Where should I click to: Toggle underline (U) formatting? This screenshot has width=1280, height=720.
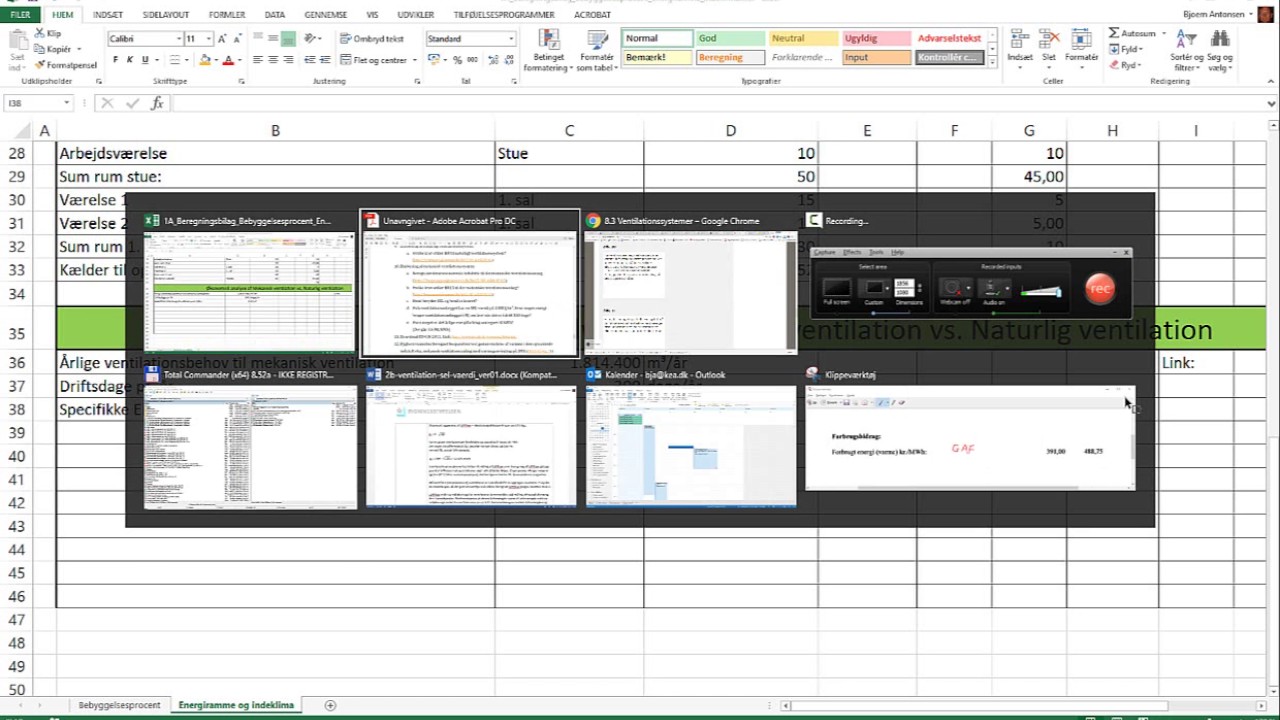pos(145,60)
